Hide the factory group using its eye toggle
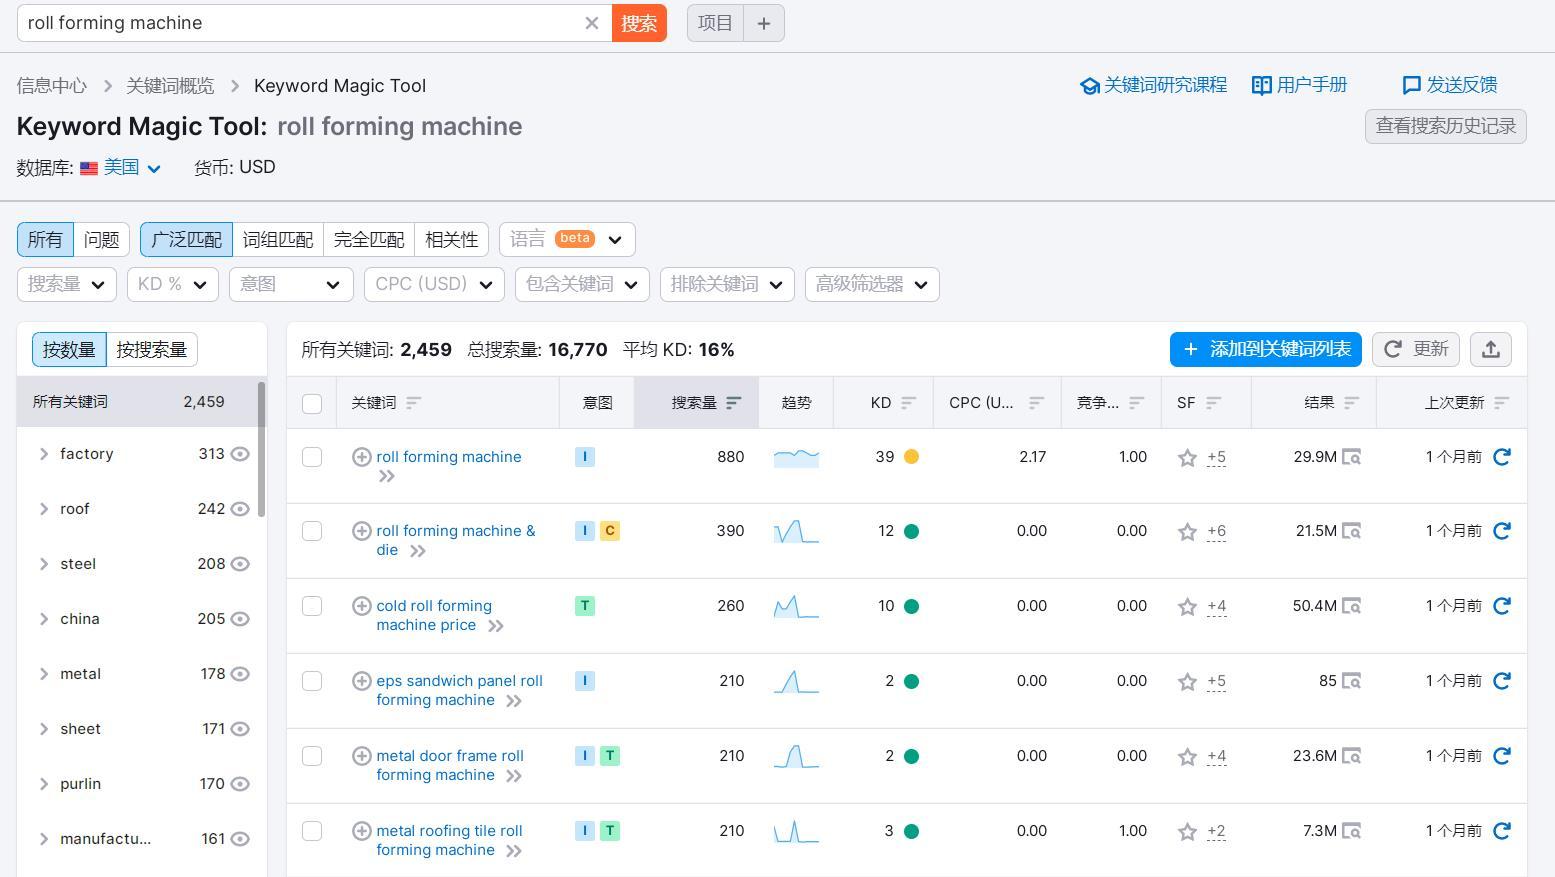The width and height of the screenshot is (1555, 877). pyautogui.click(x=239, y=453)
